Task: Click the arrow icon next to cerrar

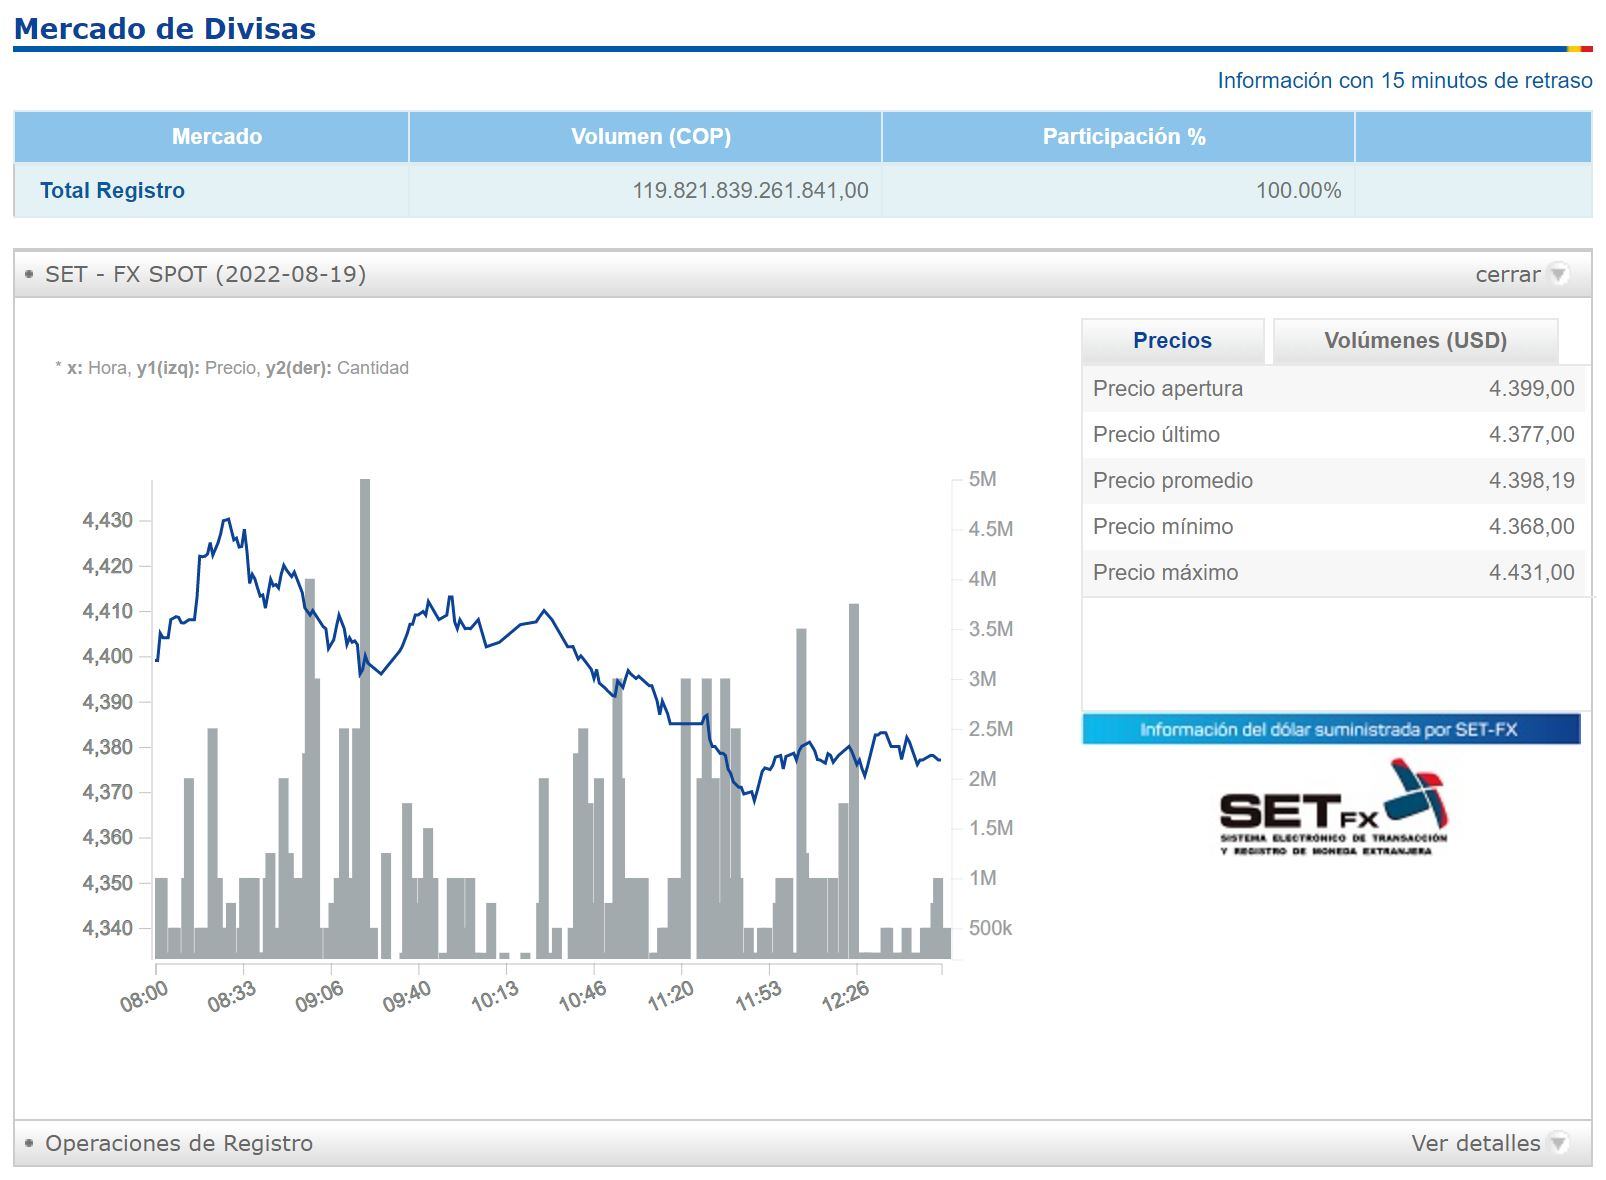Action: click(1558, 274)
